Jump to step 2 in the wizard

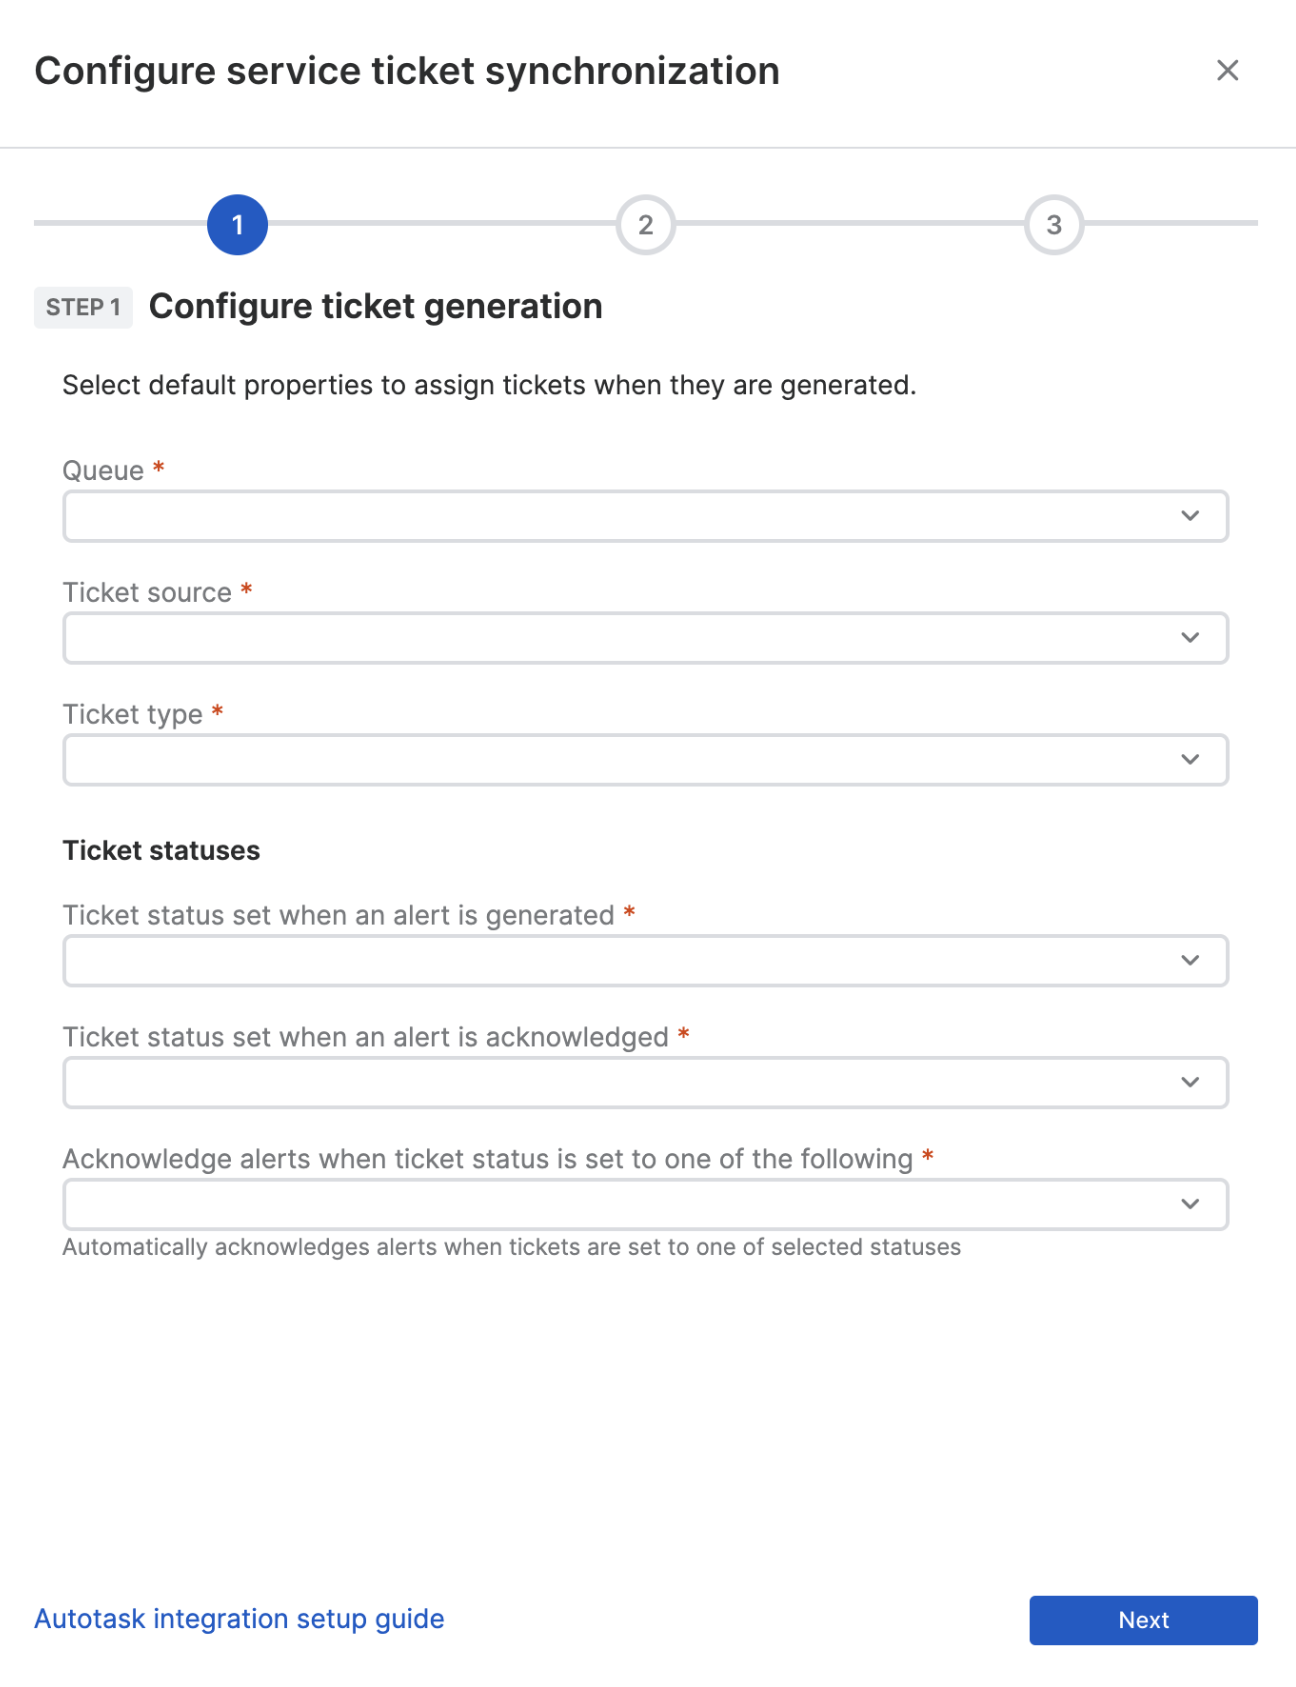click(x=645, y=225)
